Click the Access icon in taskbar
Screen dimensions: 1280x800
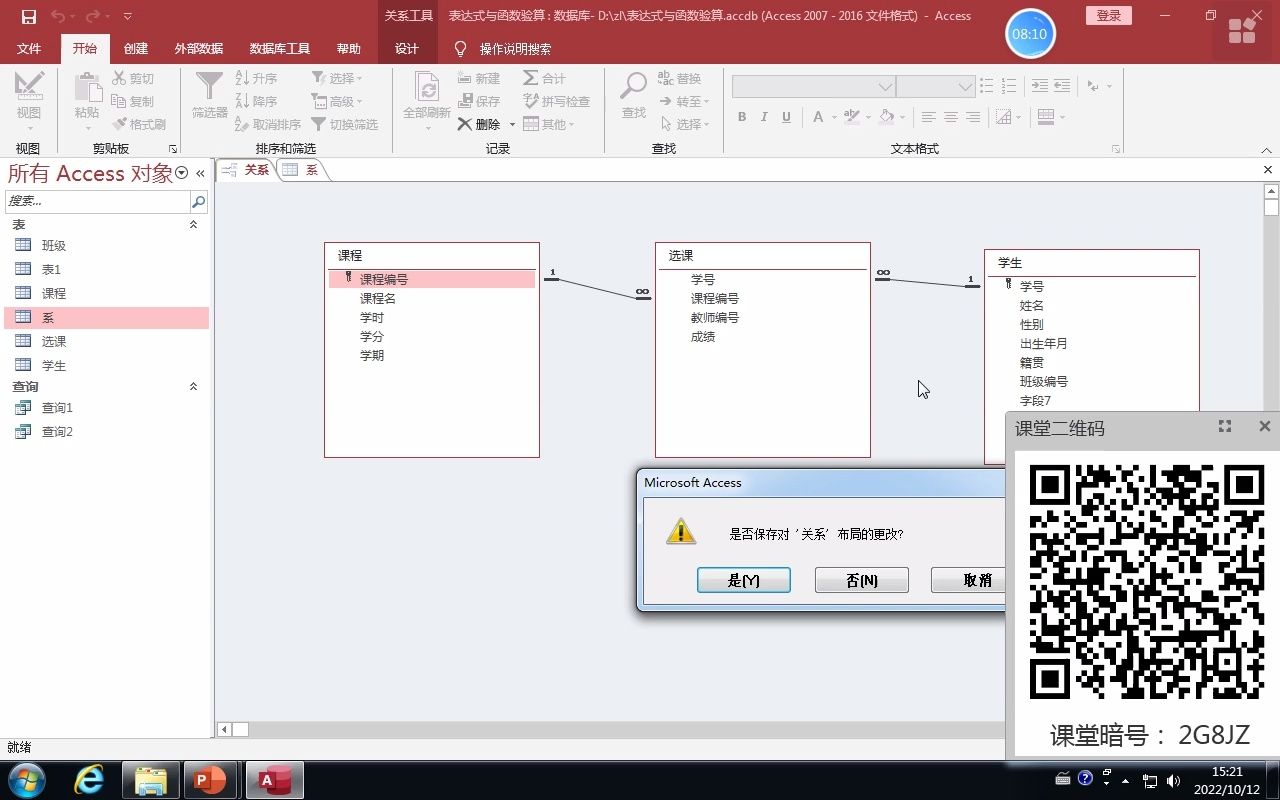275,780
